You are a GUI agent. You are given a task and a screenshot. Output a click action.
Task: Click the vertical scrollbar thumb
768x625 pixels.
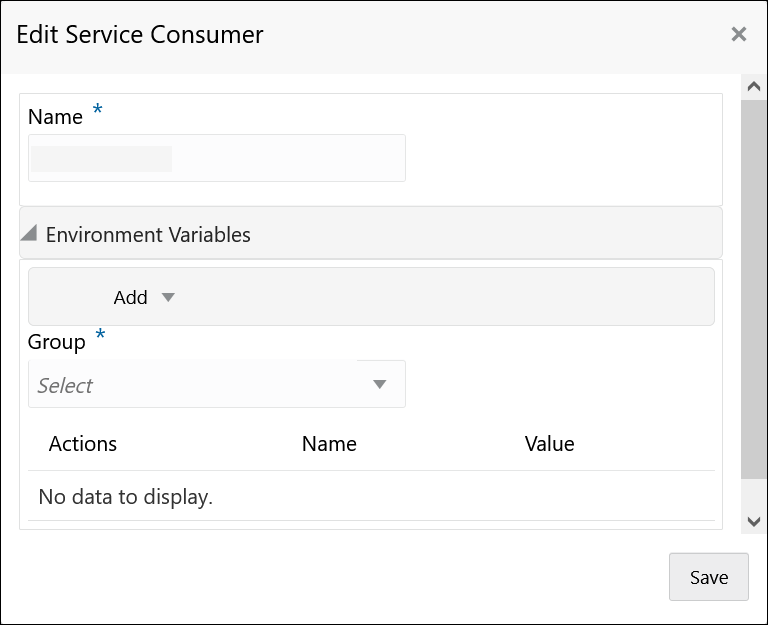pyautogui.click(x=754, y=290)
